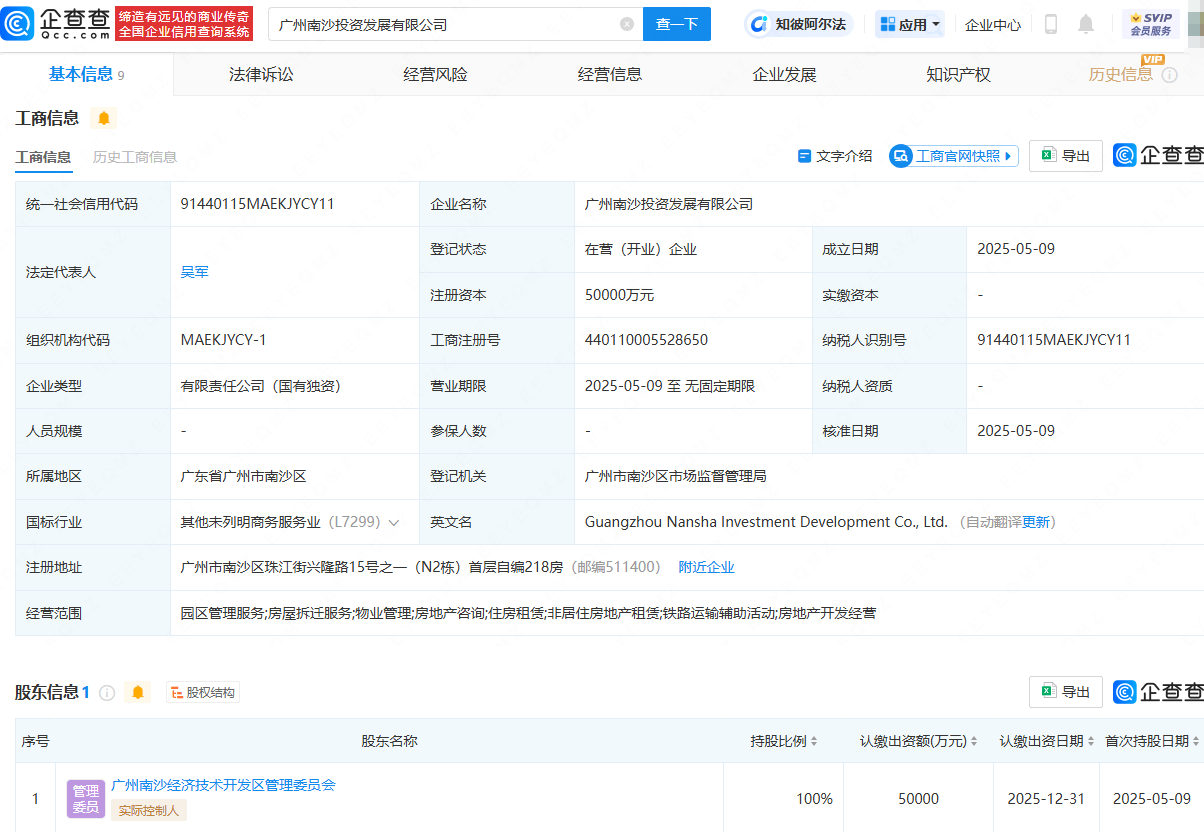Sort by 持股比例 column arrows
Image resolution: width=1204 pixels, height=832 pixels.
(814, 741)
